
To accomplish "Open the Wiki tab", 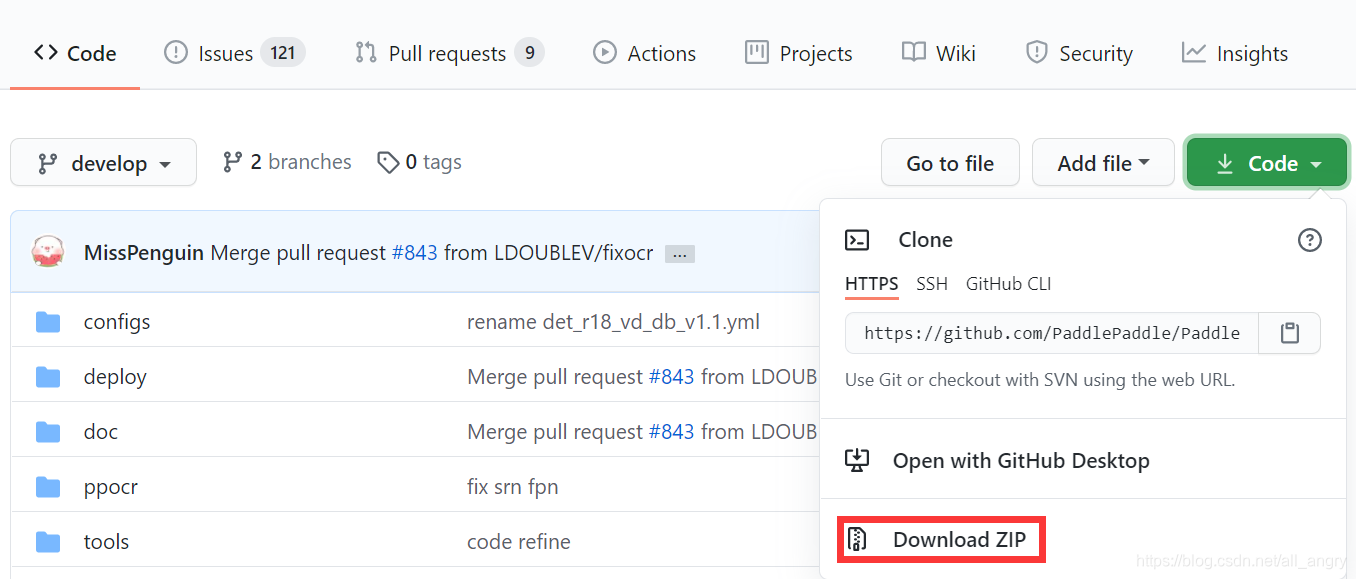I will tap(938, 53).
